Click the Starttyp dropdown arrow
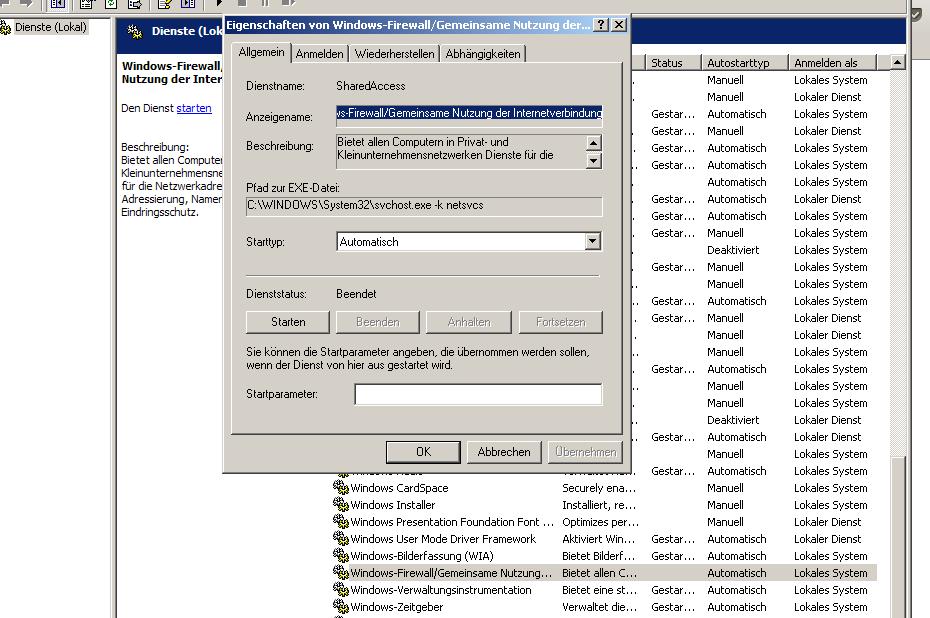The width and height of the screenshot is (930, 618). (x=593, y=241)
